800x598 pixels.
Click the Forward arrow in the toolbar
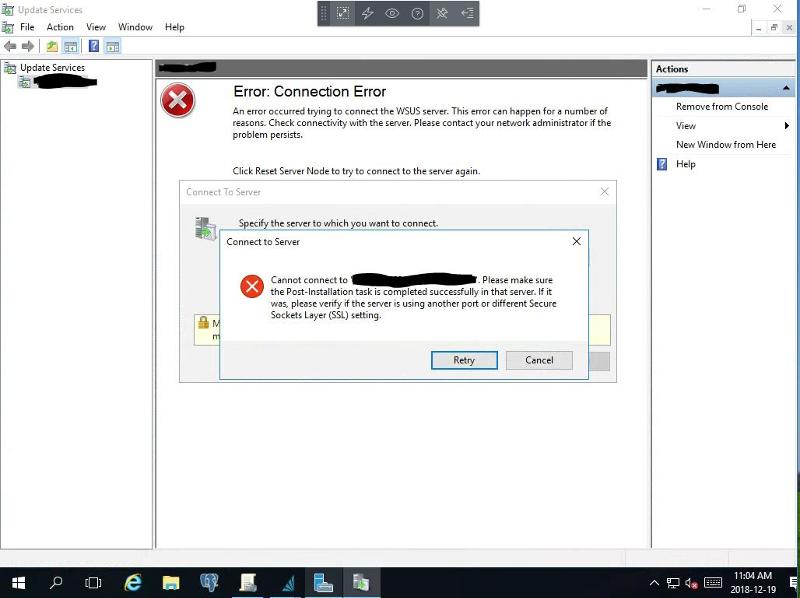click(x=28, y=46)
